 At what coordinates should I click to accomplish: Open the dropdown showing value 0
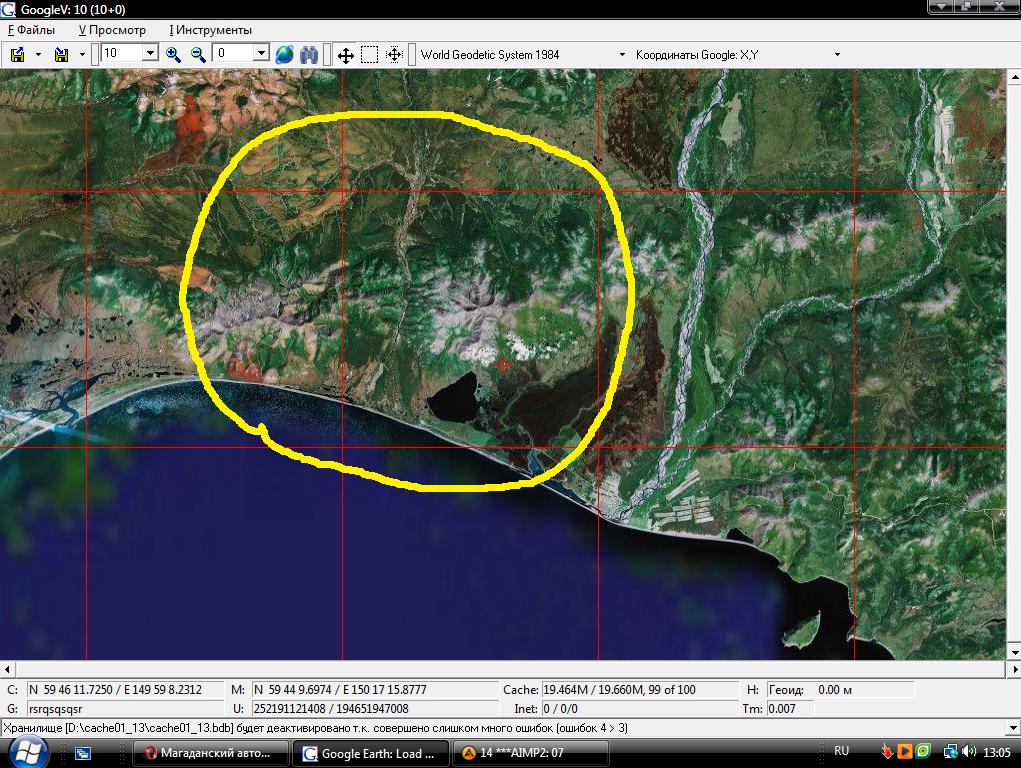pyautogui.click(x=261, y=53)
